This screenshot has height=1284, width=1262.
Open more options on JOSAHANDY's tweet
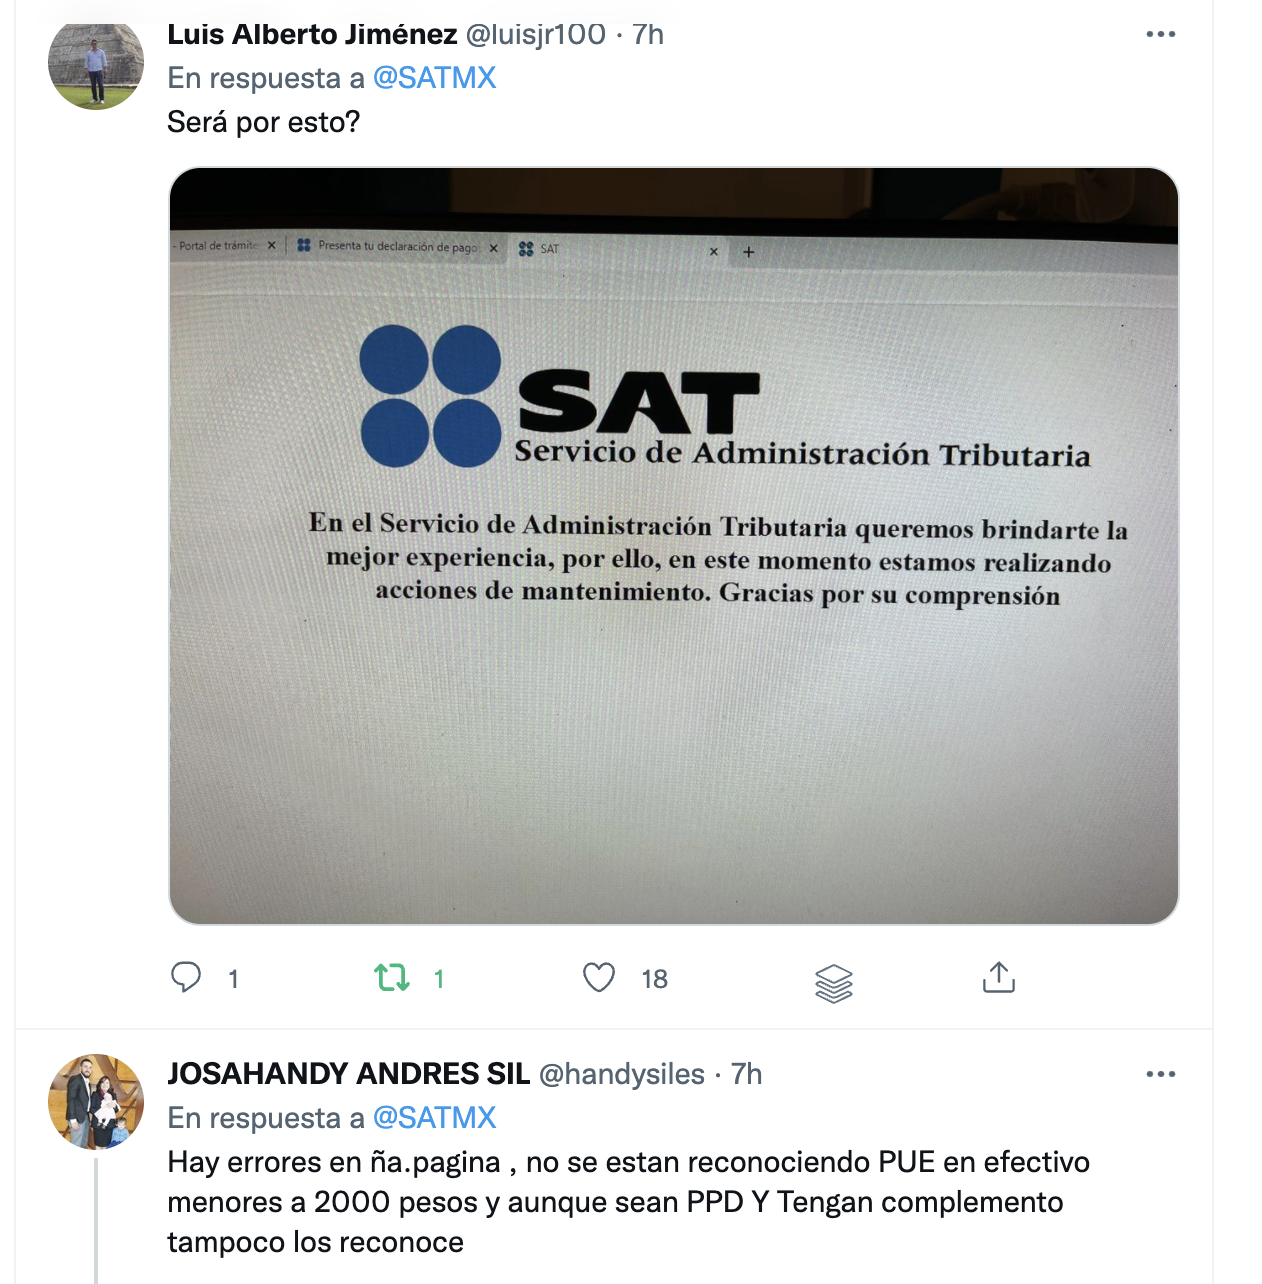[x=1160, y=1074]
